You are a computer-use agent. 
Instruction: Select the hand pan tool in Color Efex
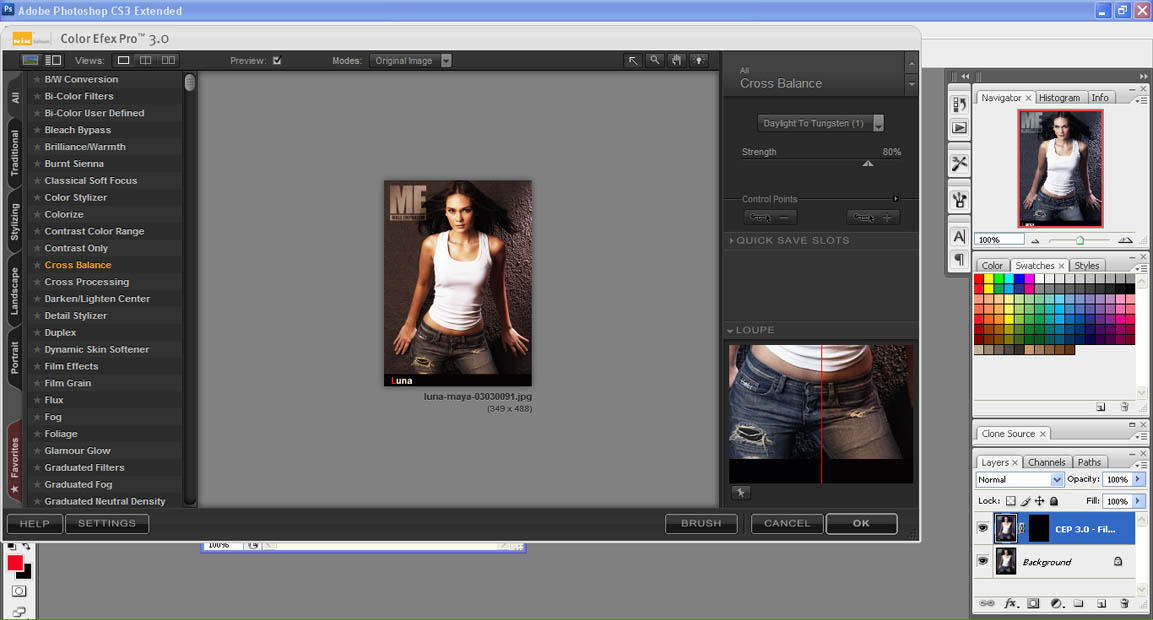click(677, 60)
